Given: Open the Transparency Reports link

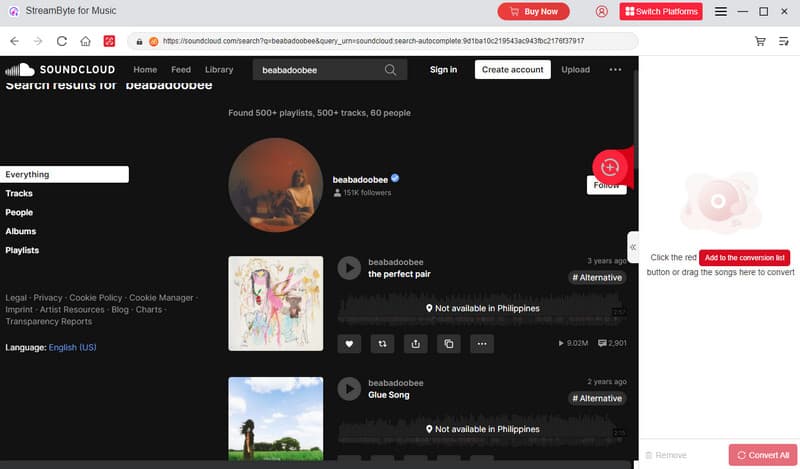Looking at the screenshot, I should pyautogui.click(x=48, y=322).
